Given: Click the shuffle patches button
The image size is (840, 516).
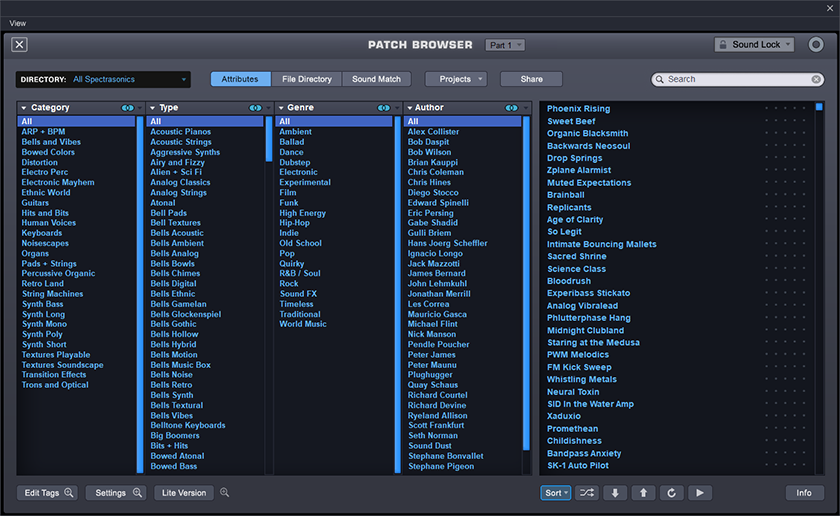Looking at the screenshot, I should pos(587,492).
